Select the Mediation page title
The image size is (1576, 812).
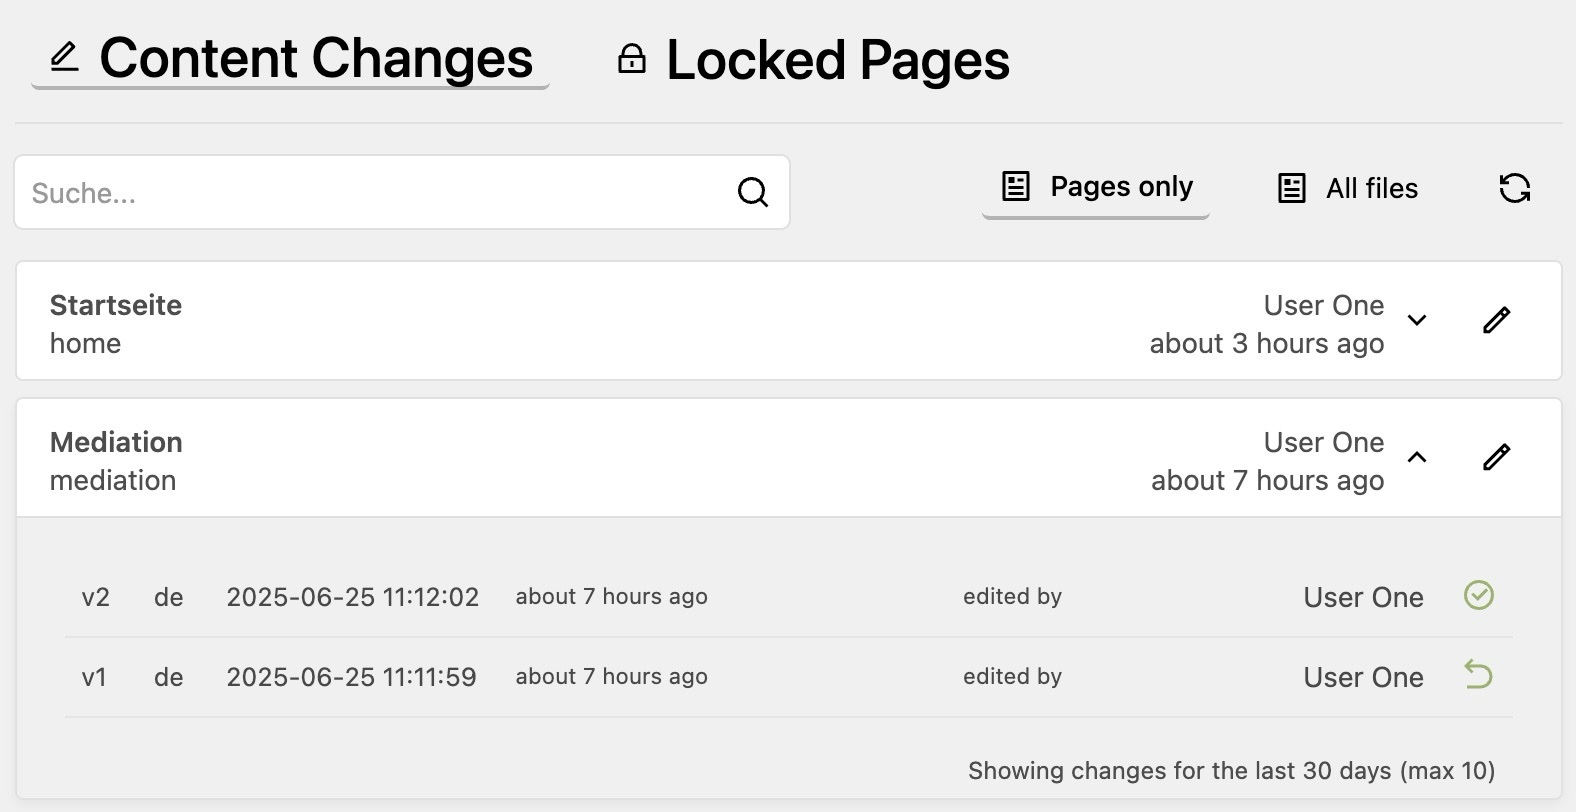point(116,442)
